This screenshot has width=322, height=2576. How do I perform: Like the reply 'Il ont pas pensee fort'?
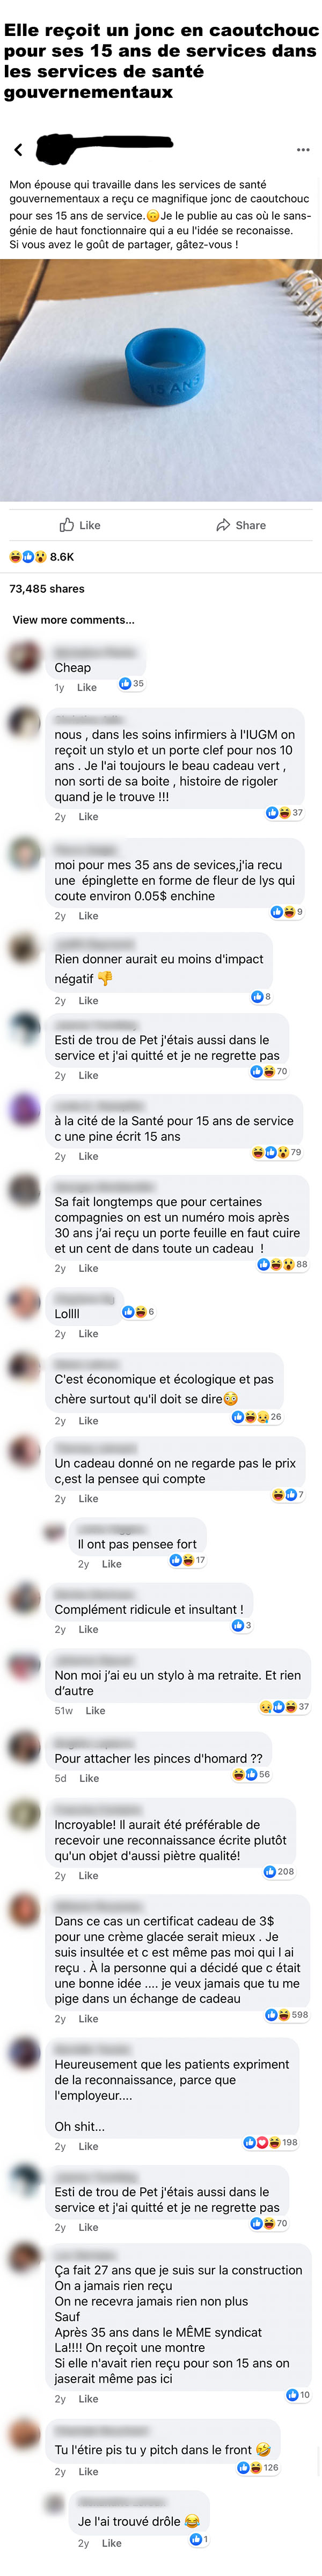coord(111,1564)
